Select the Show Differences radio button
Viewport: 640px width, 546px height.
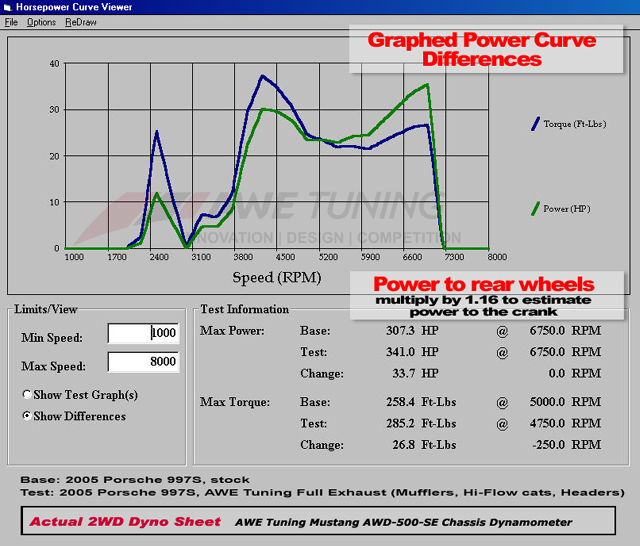[x=27, y=416]
